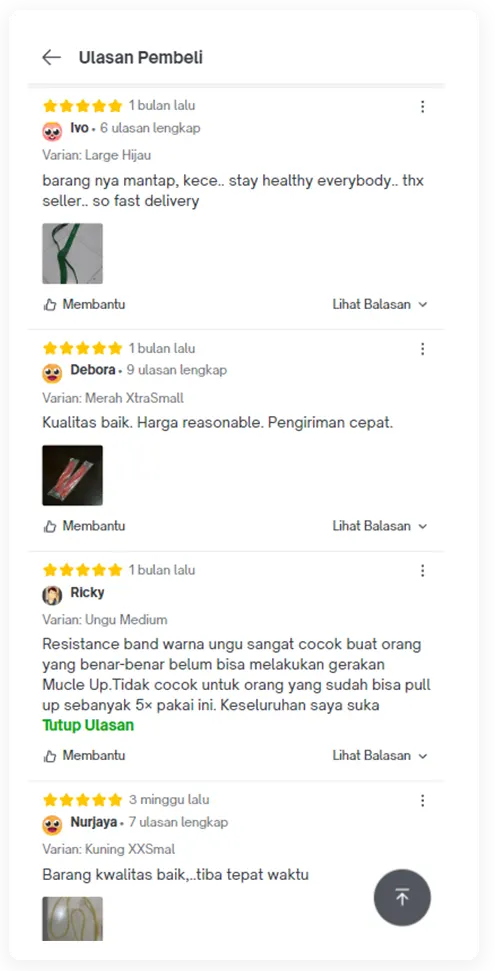Collapse review with Tutup Ulasan link
Screen dimensions: 495x971
(x=88, y=725)
